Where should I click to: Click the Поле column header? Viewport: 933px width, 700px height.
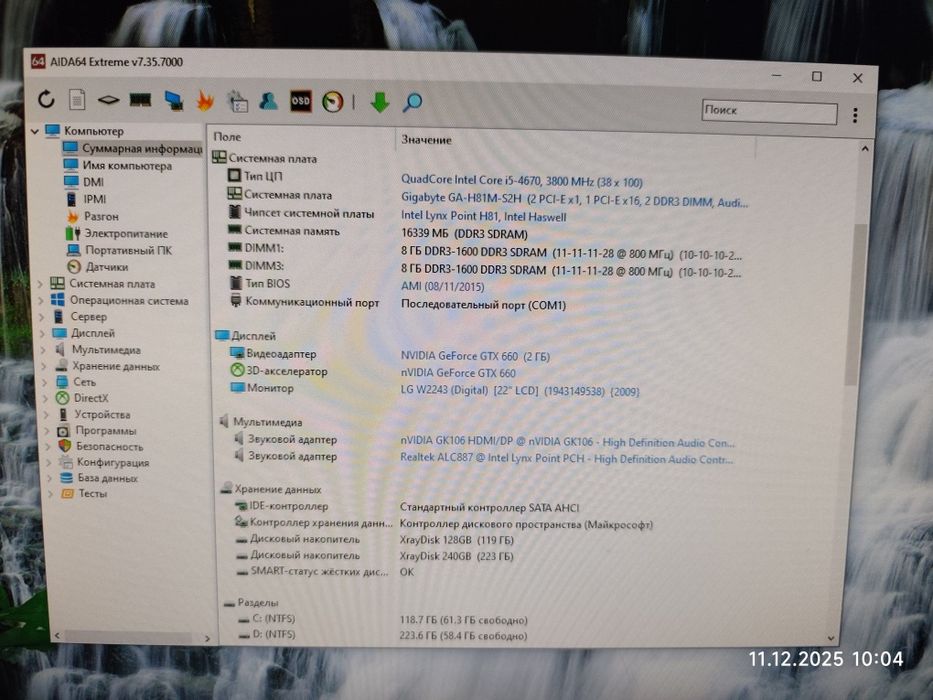click(227, 137)
